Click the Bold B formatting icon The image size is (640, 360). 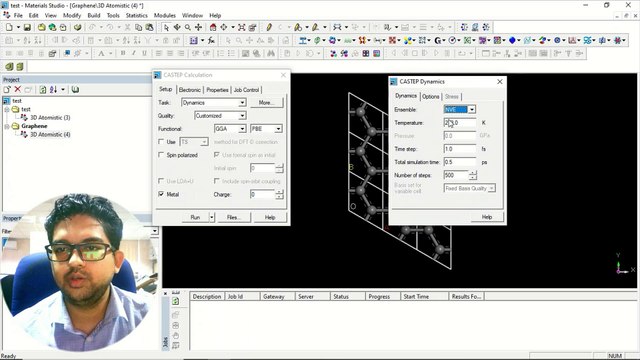click(123, 53)
